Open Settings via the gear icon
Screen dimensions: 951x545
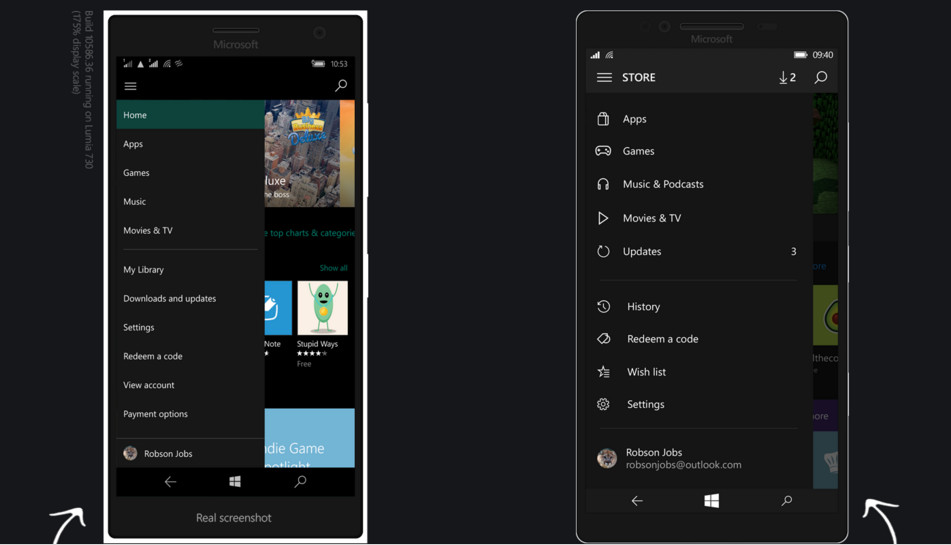click(603, 405)
